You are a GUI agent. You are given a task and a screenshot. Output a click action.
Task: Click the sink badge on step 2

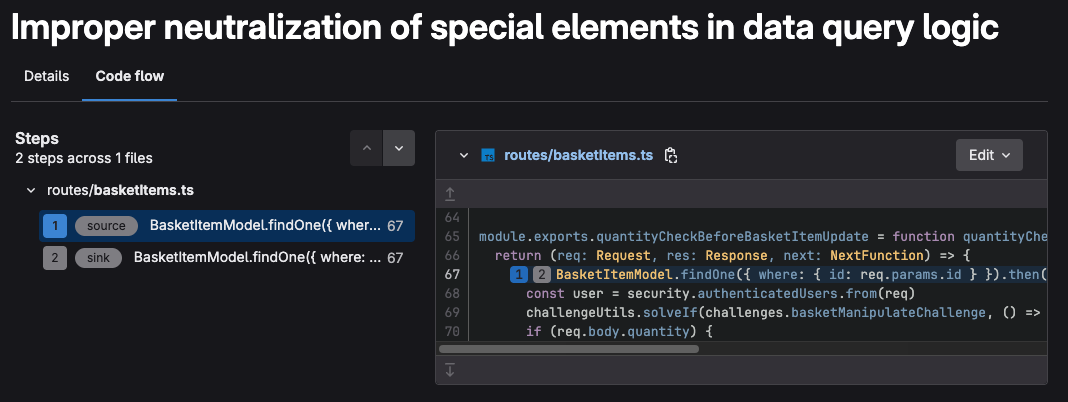(98, 258)
